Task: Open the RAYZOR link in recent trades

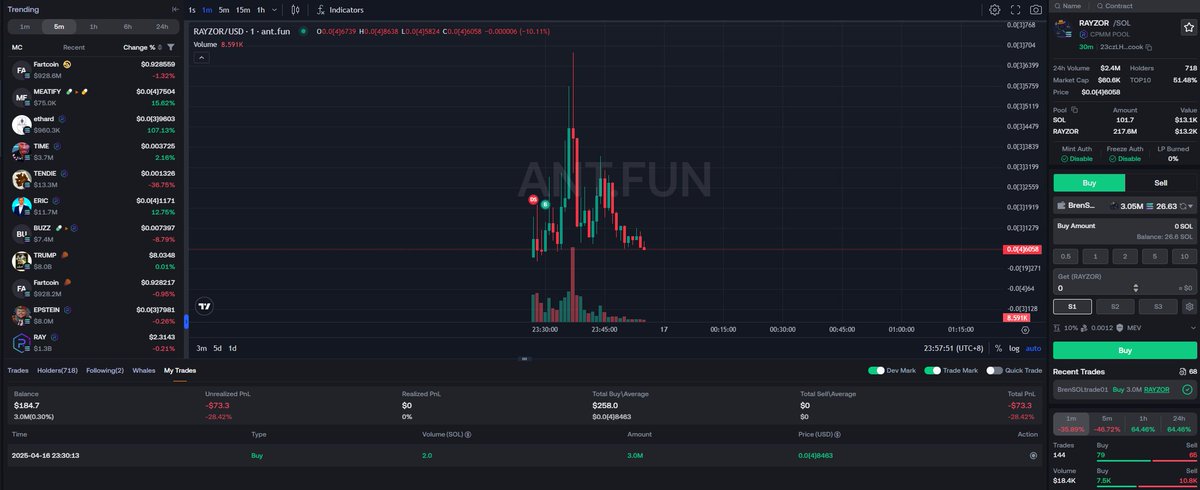Action: click(x=1157, y=390)
